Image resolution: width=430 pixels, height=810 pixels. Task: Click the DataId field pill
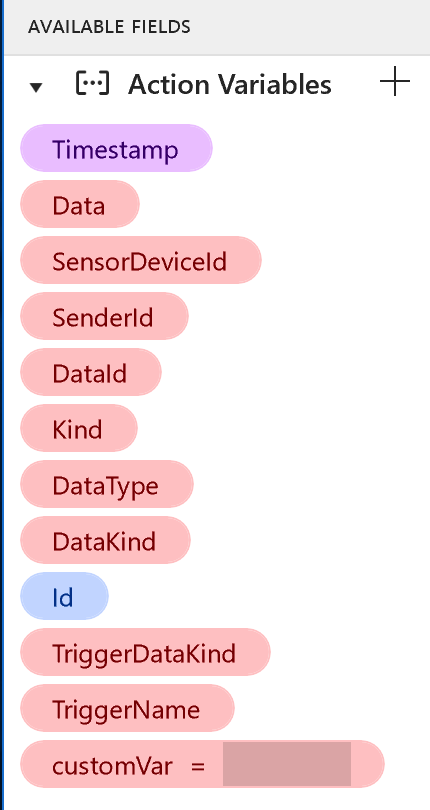pos(91,372)
